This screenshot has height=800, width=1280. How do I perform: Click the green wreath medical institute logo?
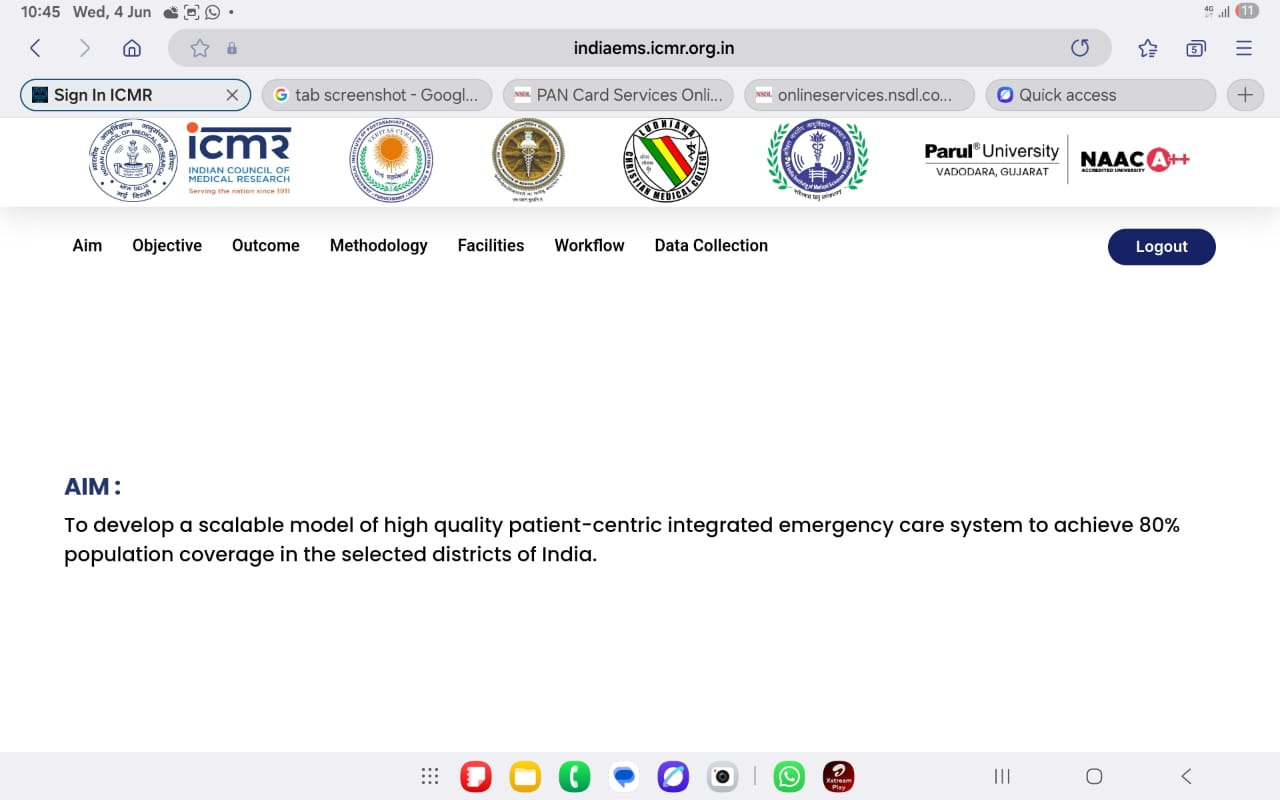click(818, 160)
